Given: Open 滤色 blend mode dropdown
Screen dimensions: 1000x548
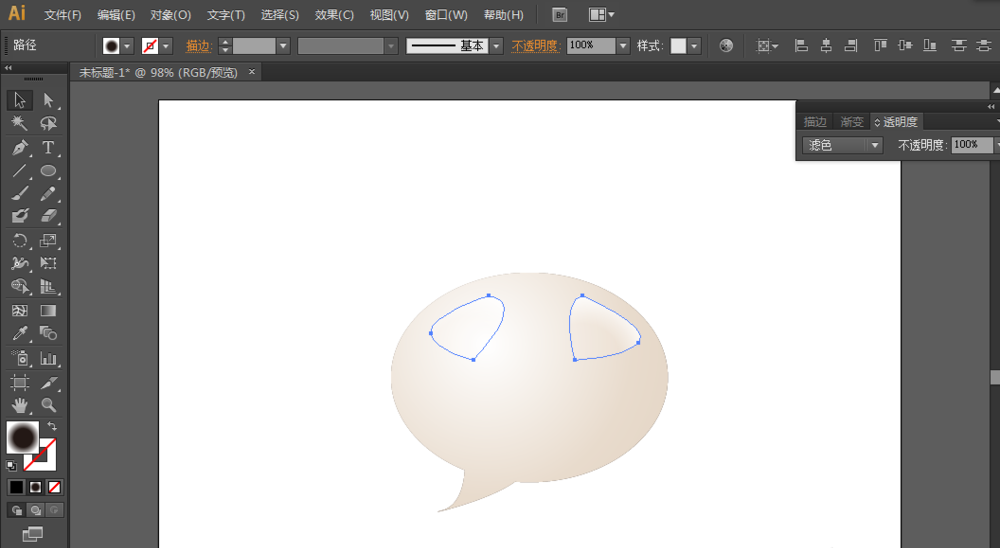Looking at the screenshot, I should (842, 145).
